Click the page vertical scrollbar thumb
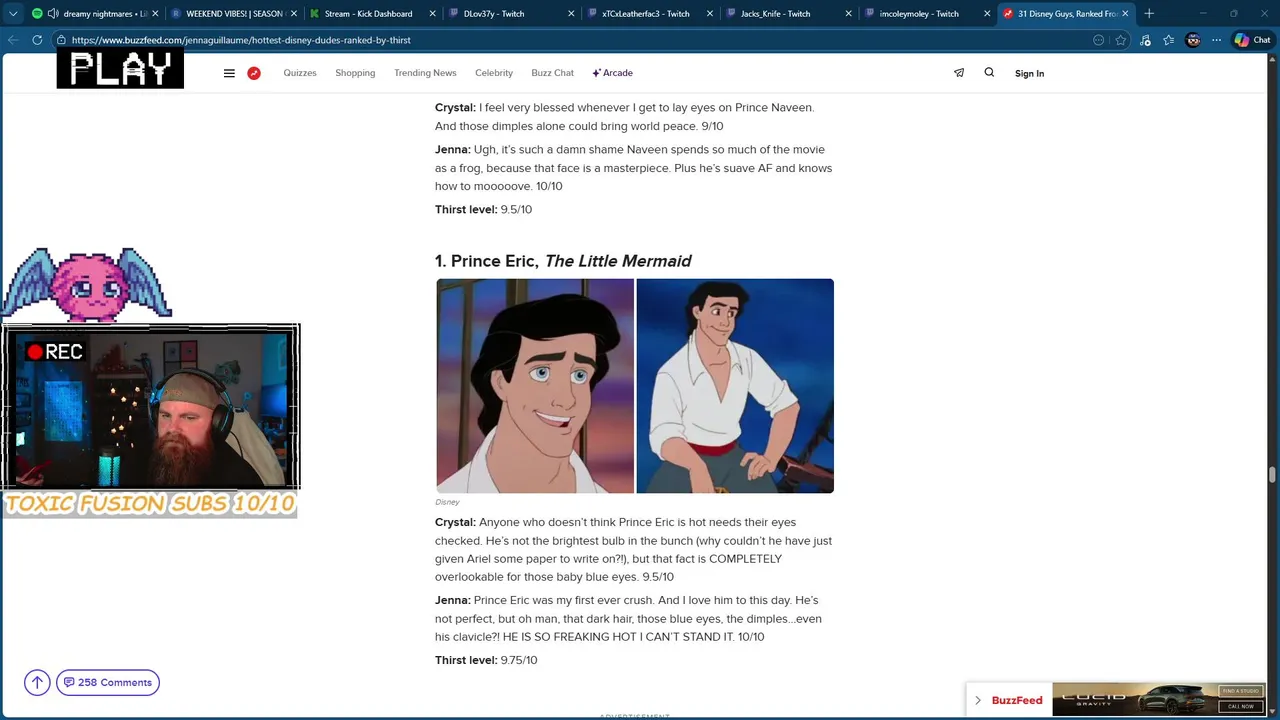The image size is (1280, 720). coord(1272,474)
